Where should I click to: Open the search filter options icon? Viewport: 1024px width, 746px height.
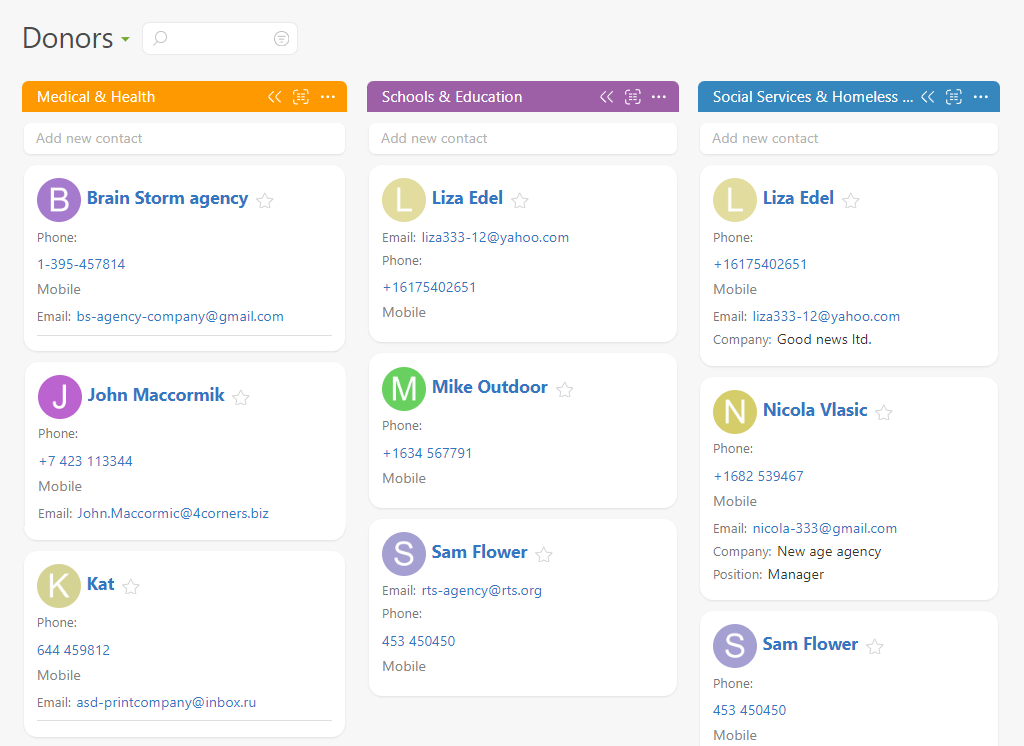coord(281,39)
